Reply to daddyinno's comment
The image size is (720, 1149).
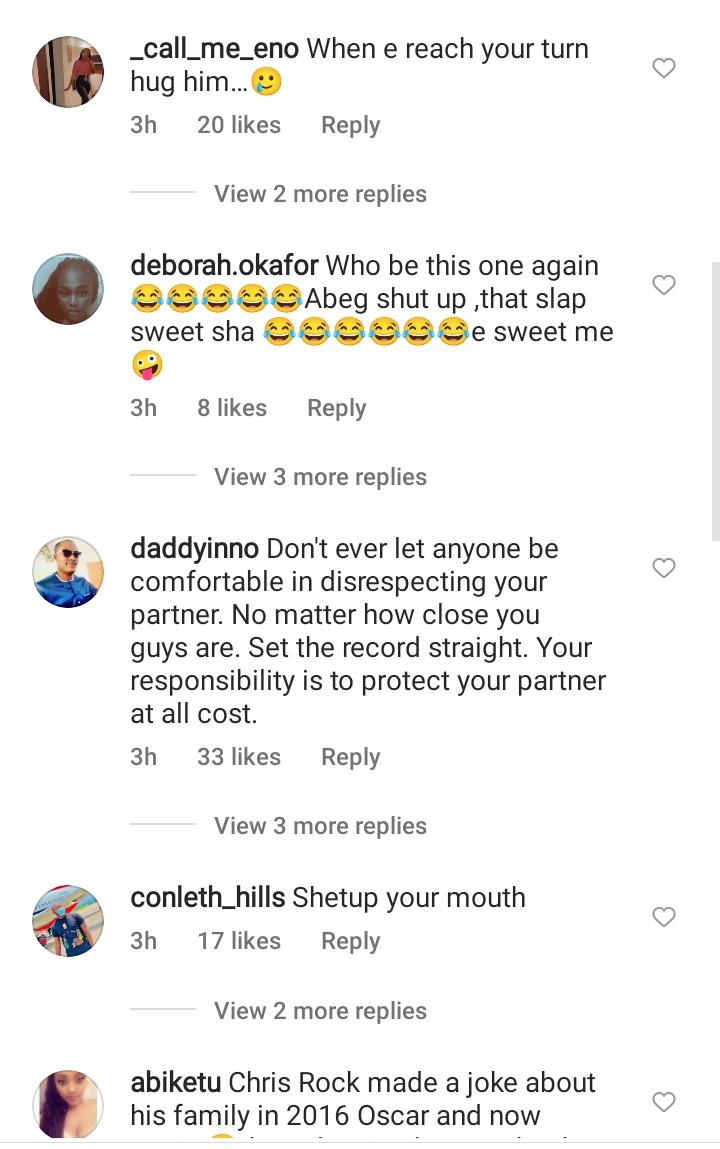click(350, 757)
